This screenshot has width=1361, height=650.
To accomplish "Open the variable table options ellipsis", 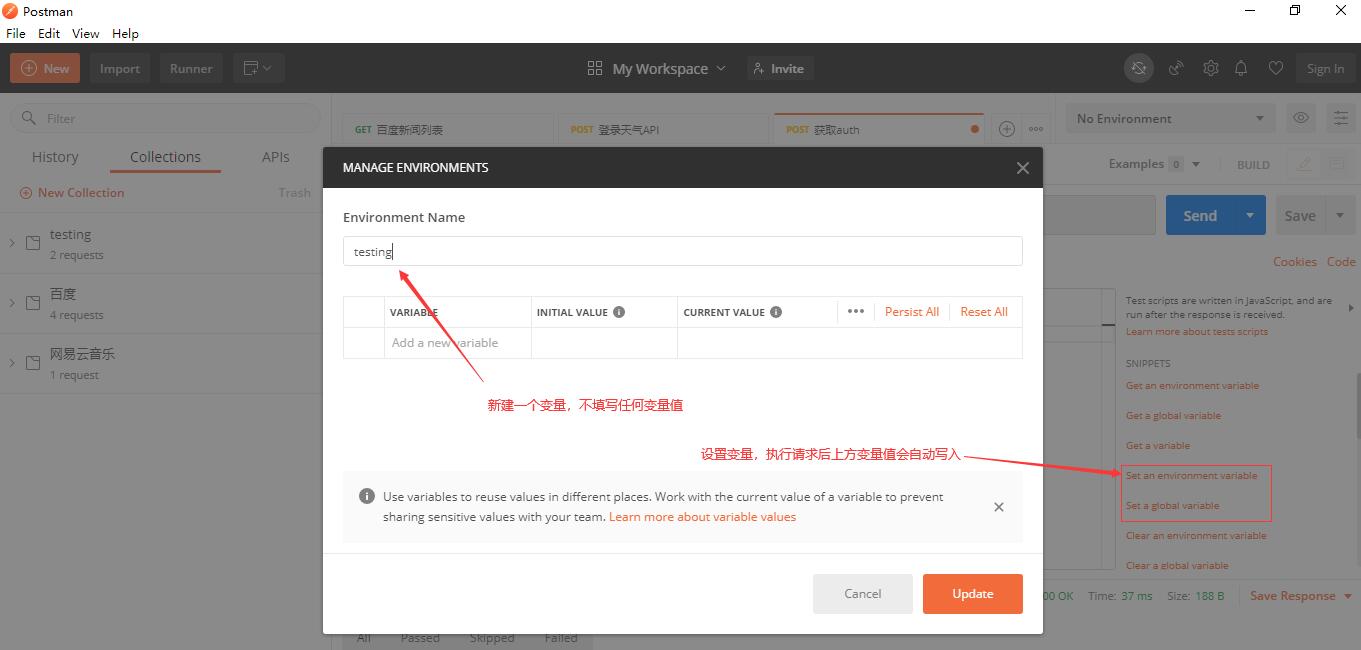I will coord(855,312).
